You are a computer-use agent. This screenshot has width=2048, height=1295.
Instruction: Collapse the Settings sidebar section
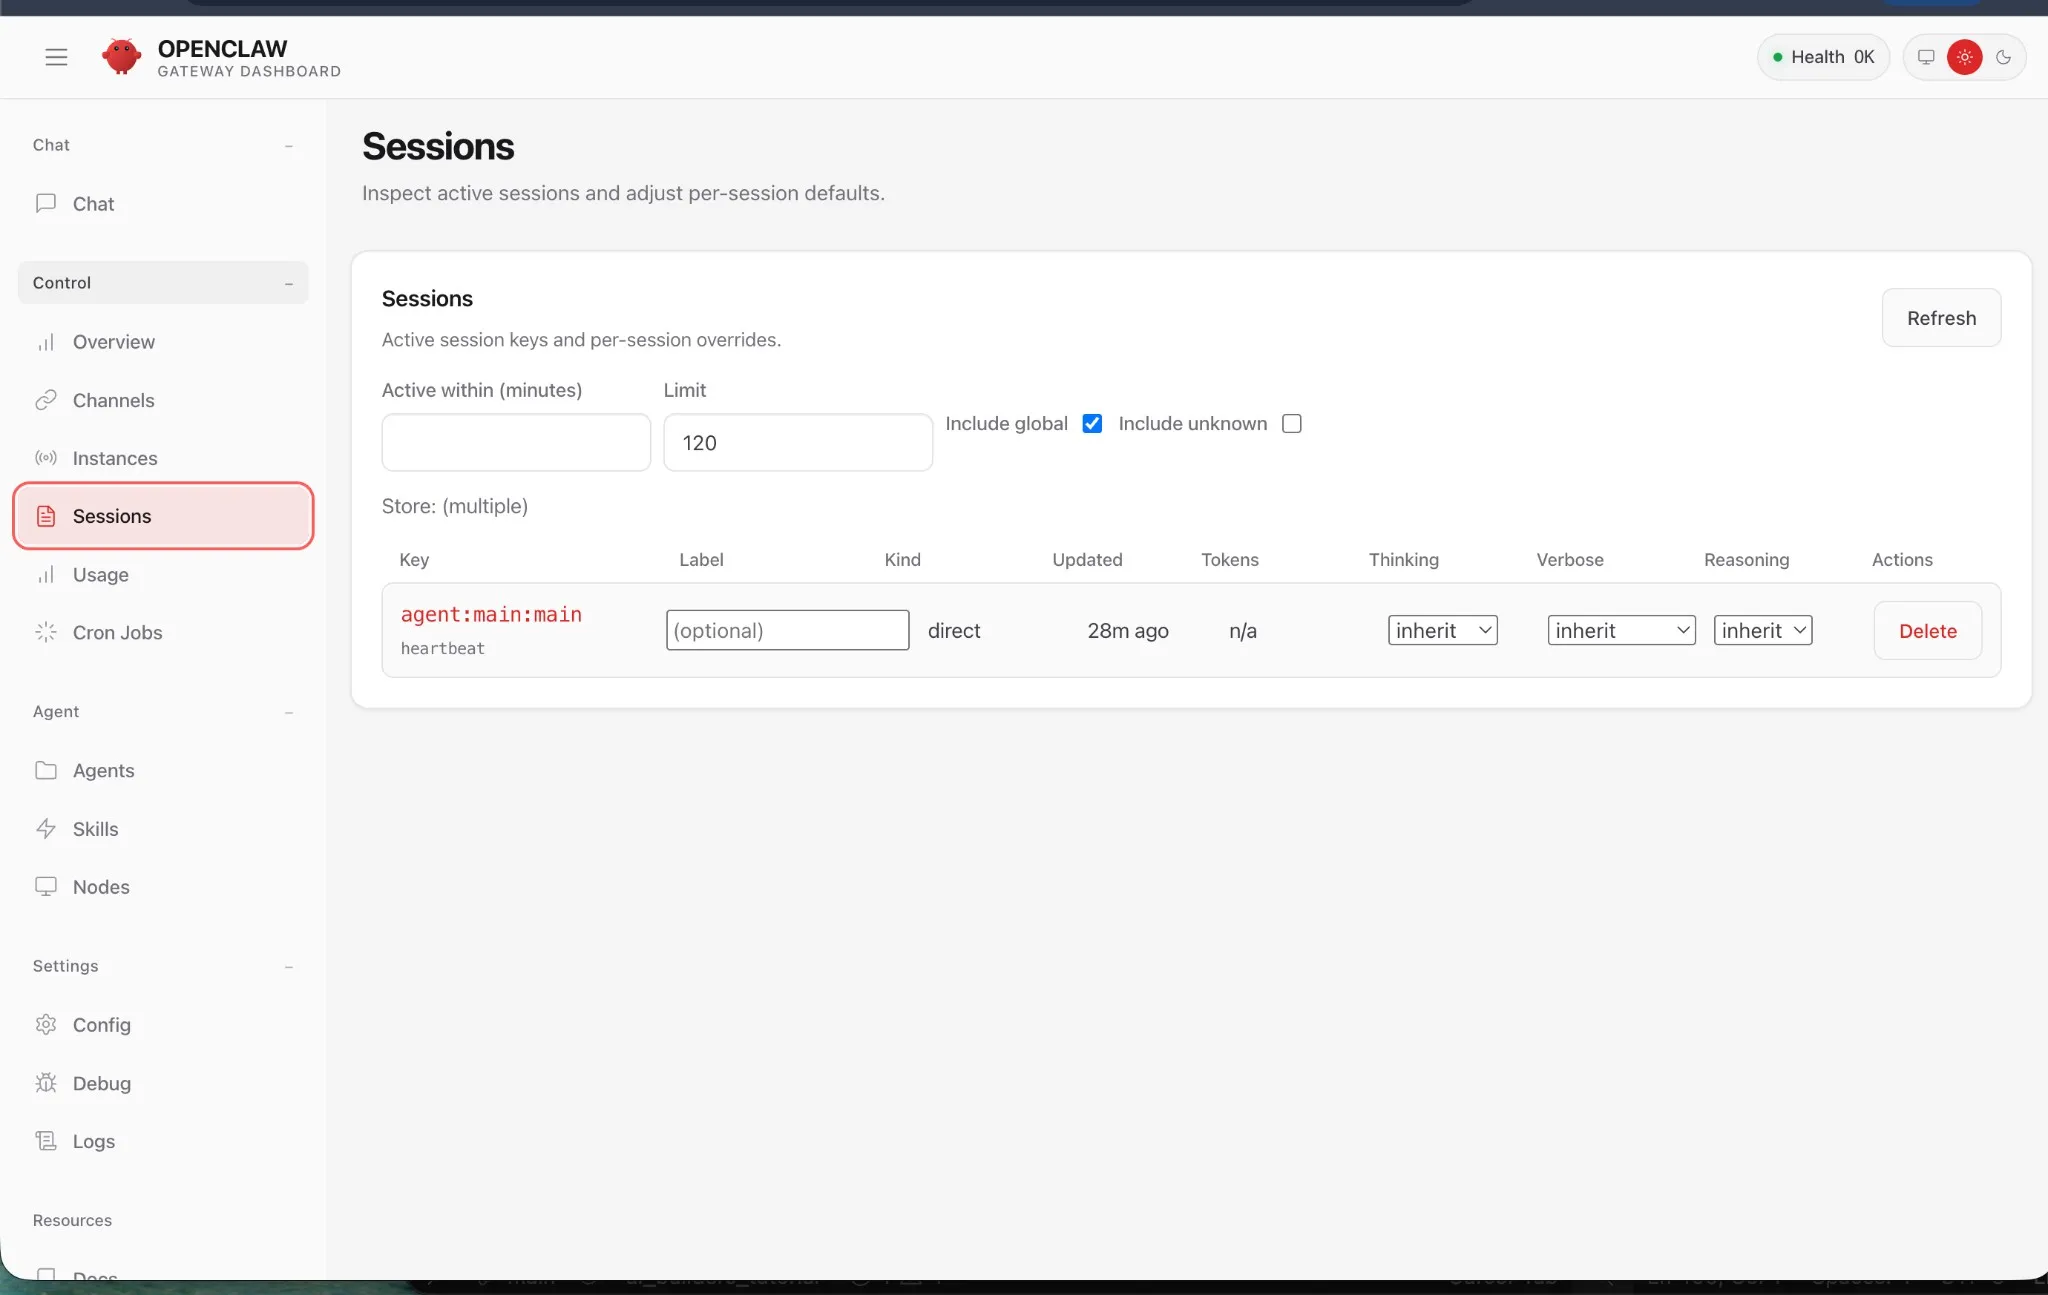[163, 966]
